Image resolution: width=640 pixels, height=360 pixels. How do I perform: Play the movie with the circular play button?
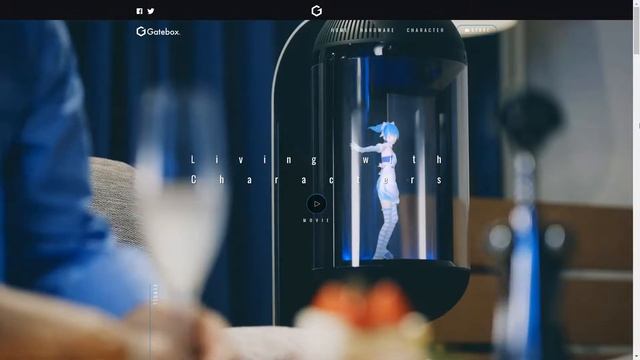coord(316,204)
